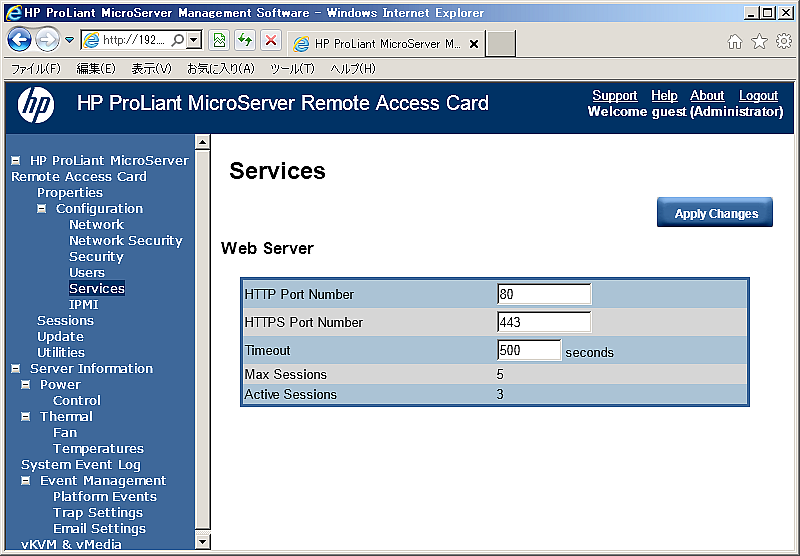Click the green Refresh arrows icon
This screenshot has height=556, width=800.
tap(245, 40)
